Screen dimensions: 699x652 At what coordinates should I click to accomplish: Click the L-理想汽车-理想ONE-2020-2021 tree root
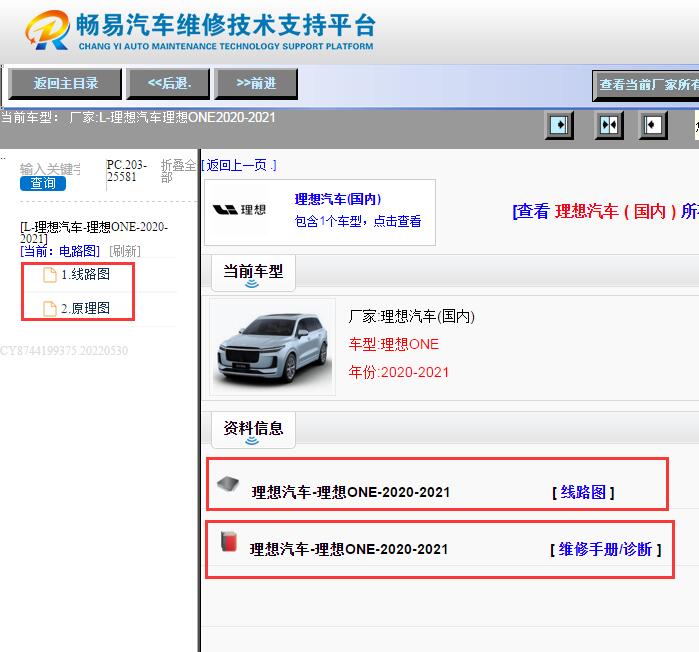94,232
